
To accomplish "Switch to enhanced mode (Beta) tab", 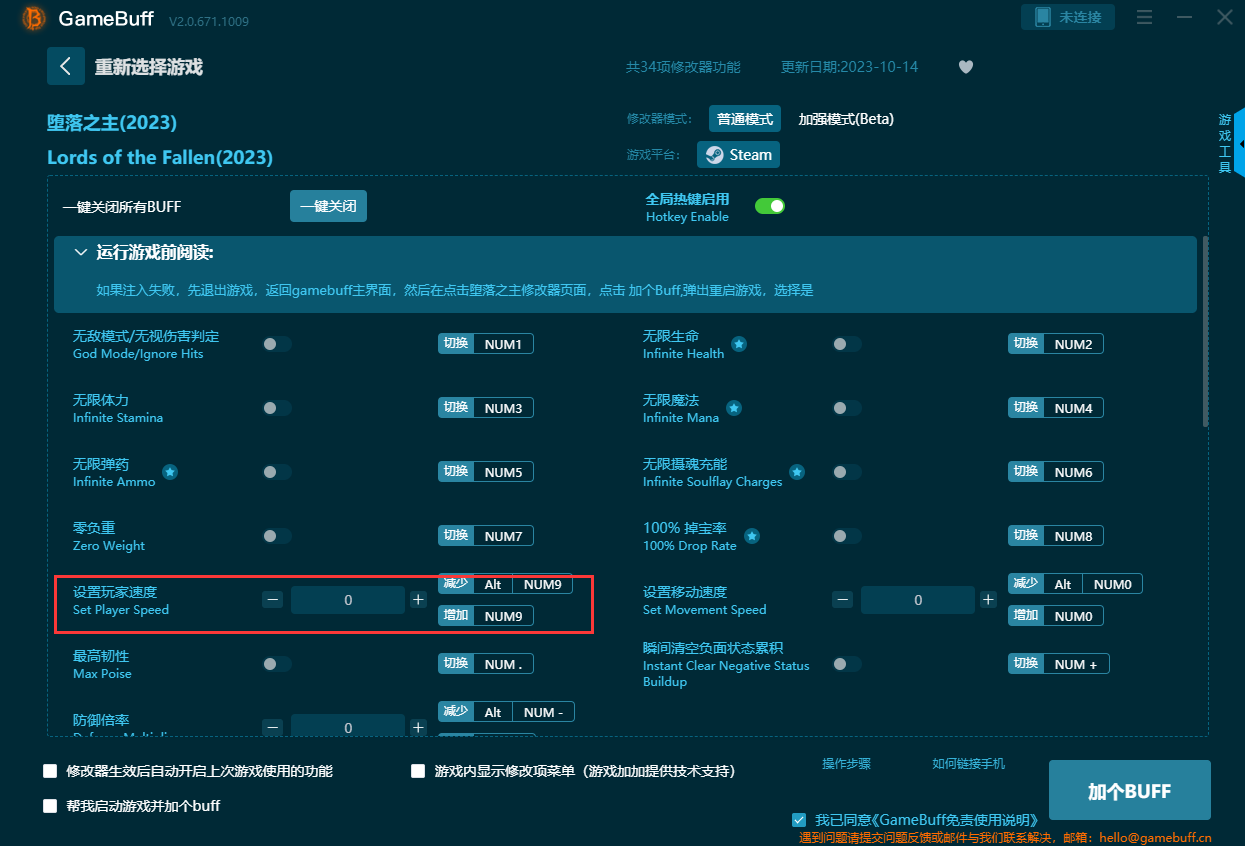I will pos(846,119).
